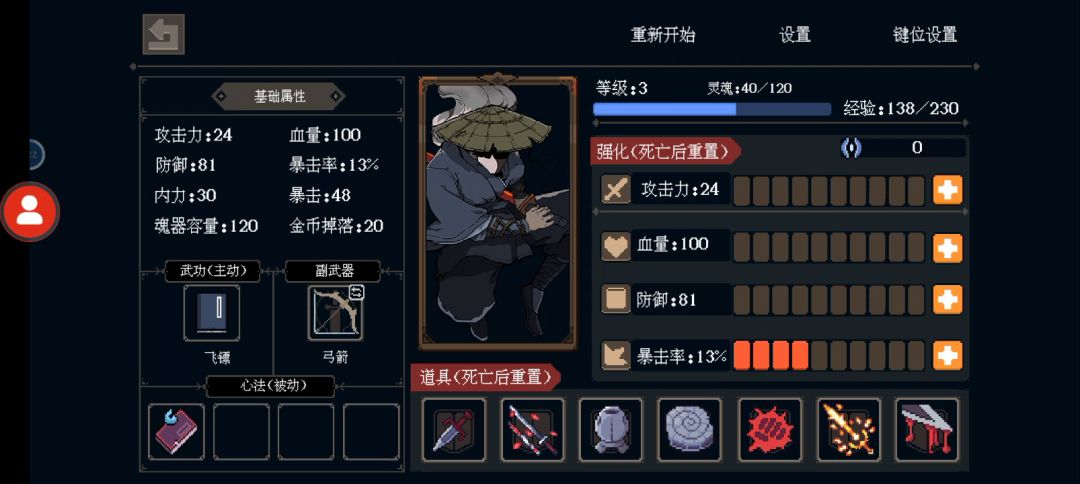Select the flaming sword item icon
This screenshot has width=1080, height=484.
tap(849, 430)
